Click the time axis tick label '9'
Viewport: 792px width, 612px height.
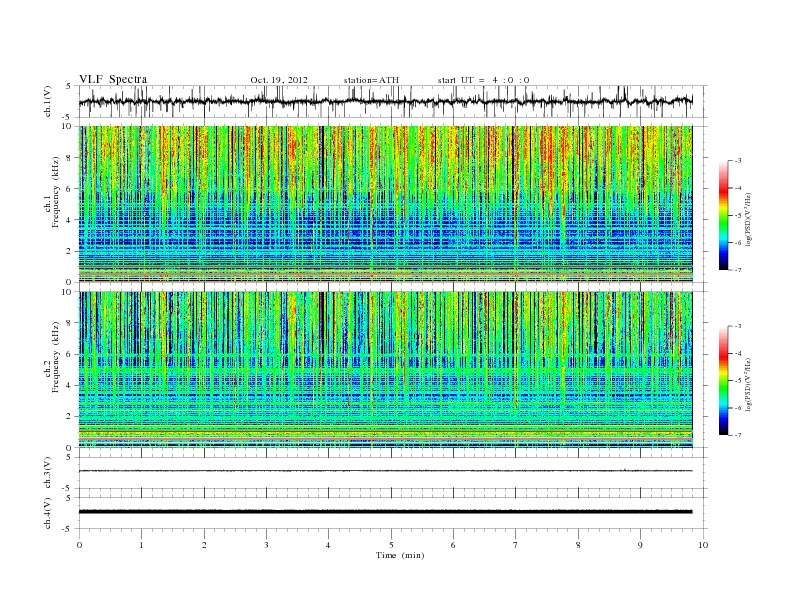[x=640, y=545]
